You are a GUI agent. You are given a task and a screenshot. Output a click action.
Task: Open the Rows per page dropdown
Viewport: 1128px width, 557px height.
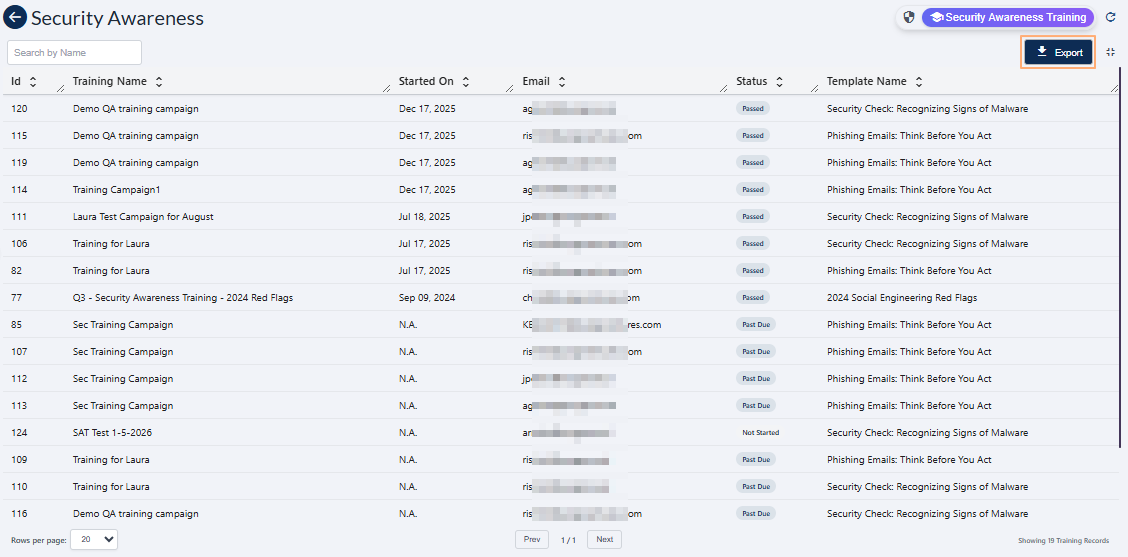pos(94,539)
